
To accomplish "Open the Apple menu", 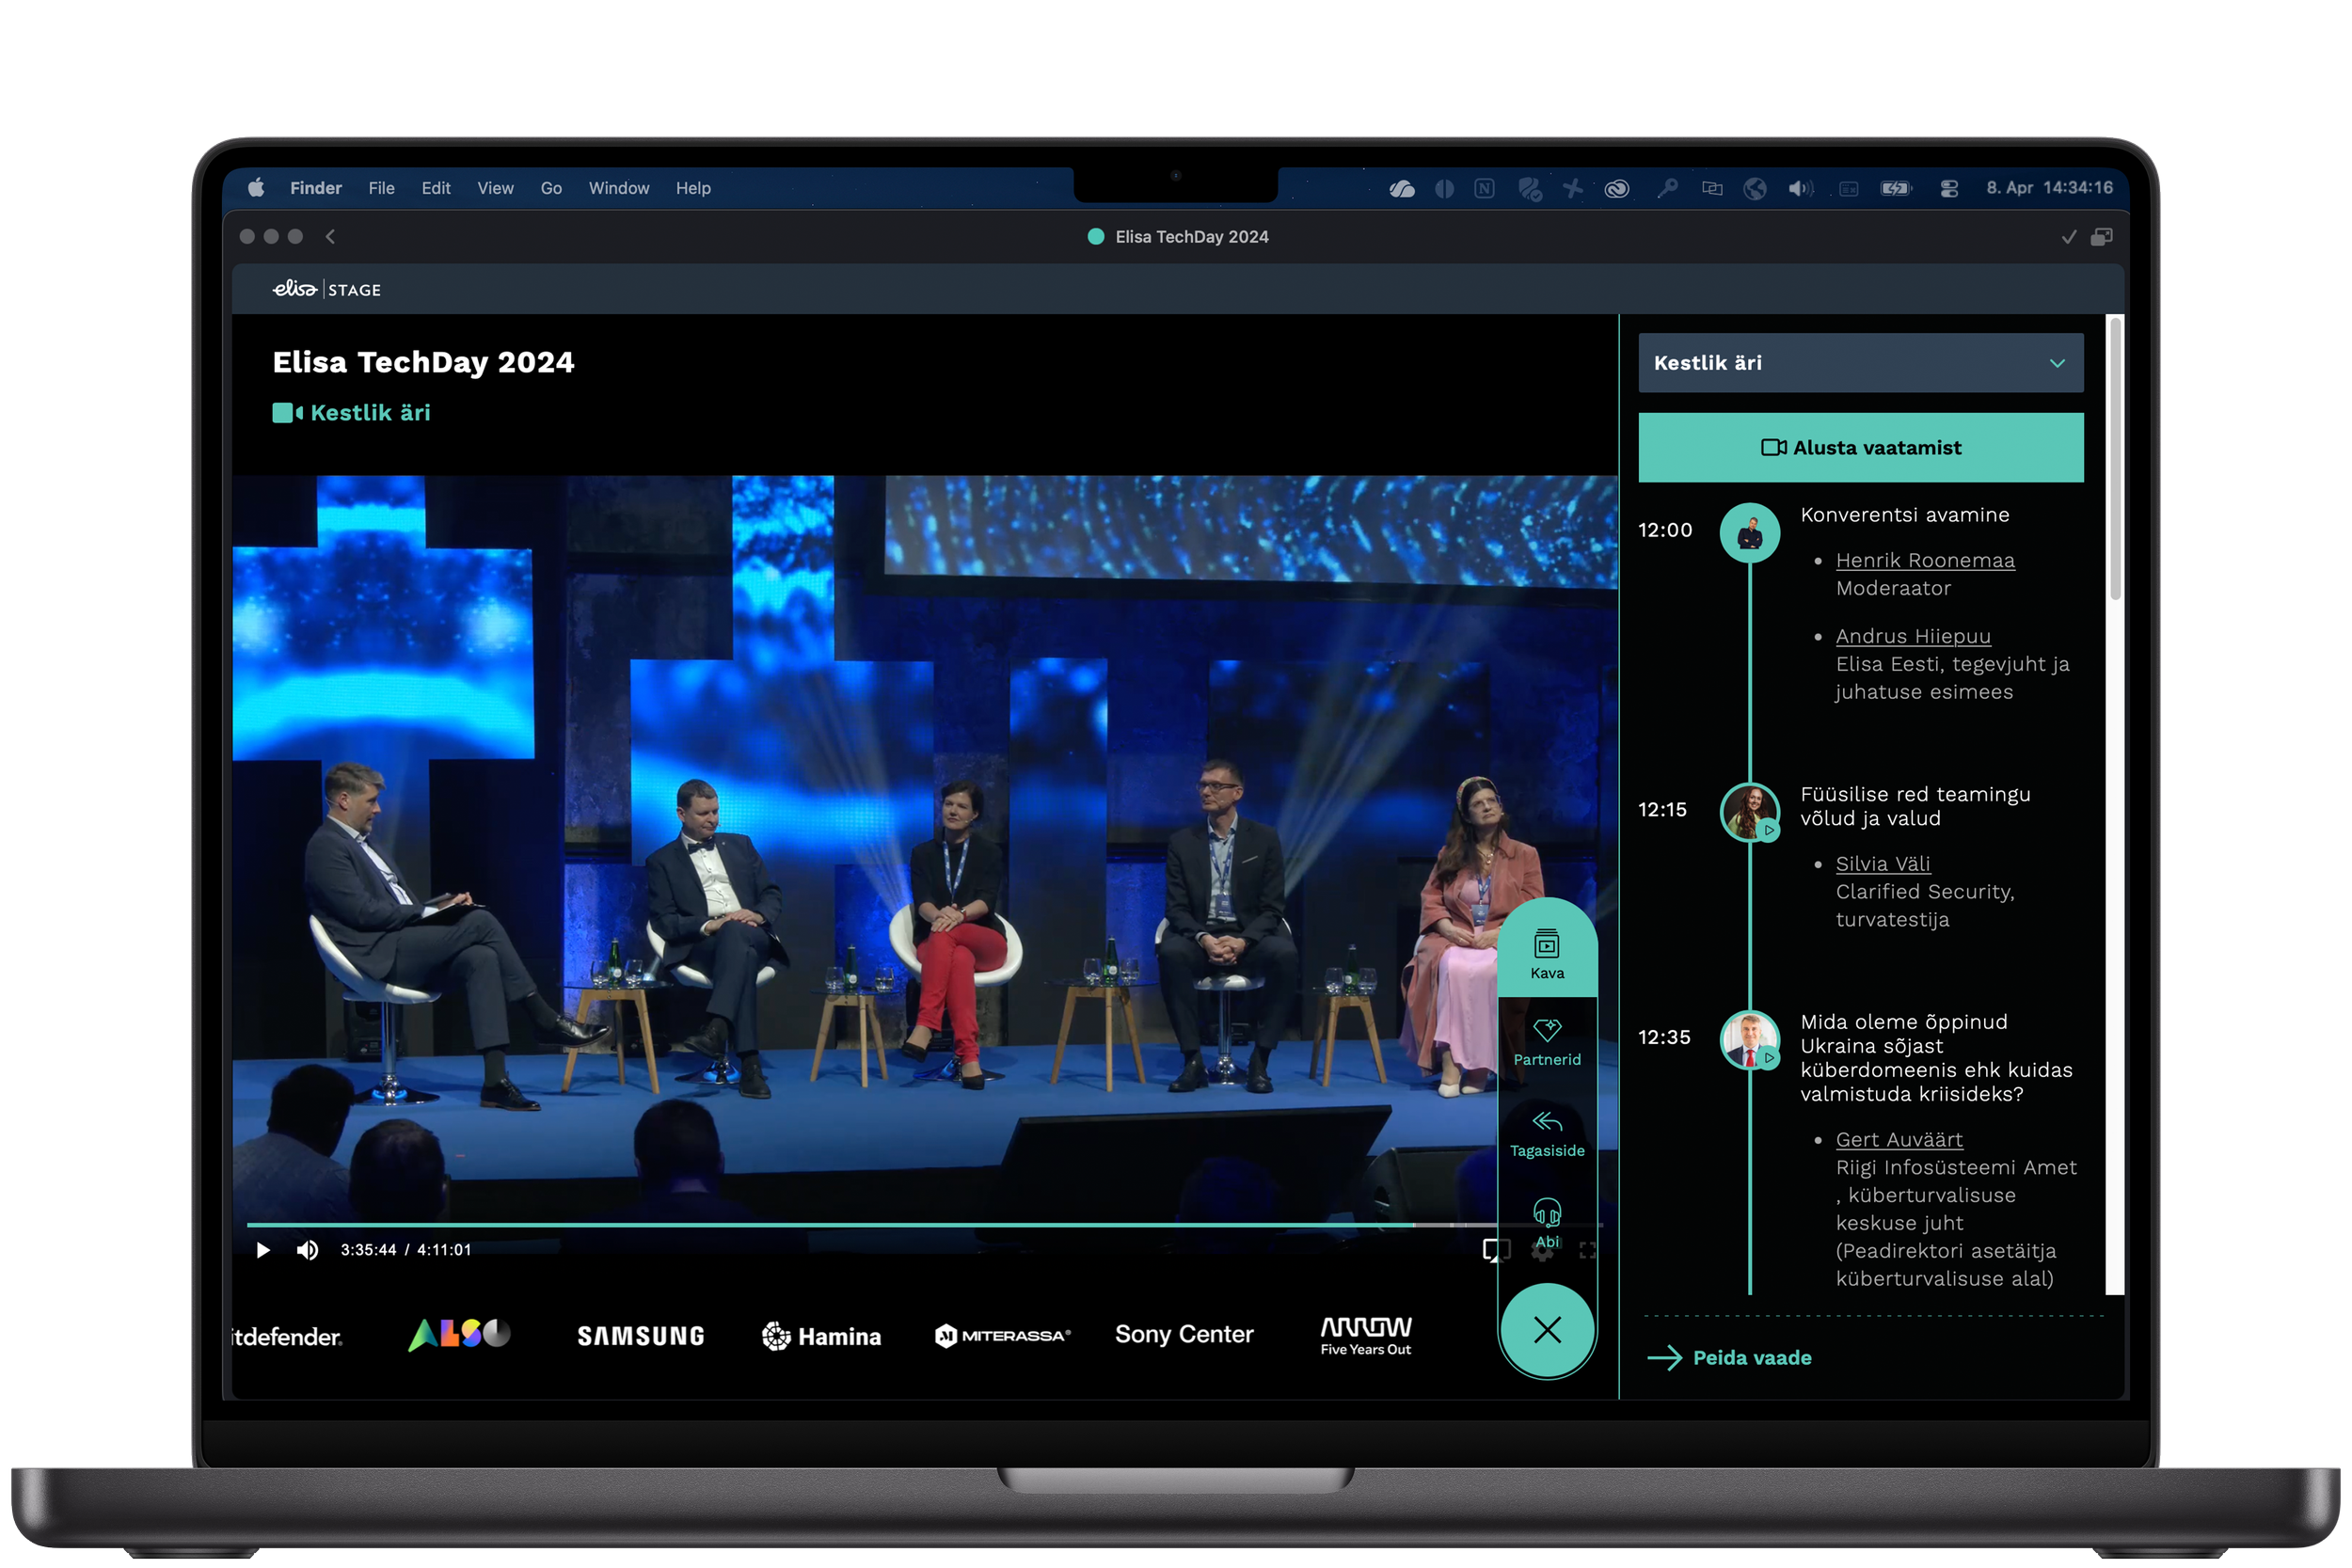I will click(x=256, y=187).
